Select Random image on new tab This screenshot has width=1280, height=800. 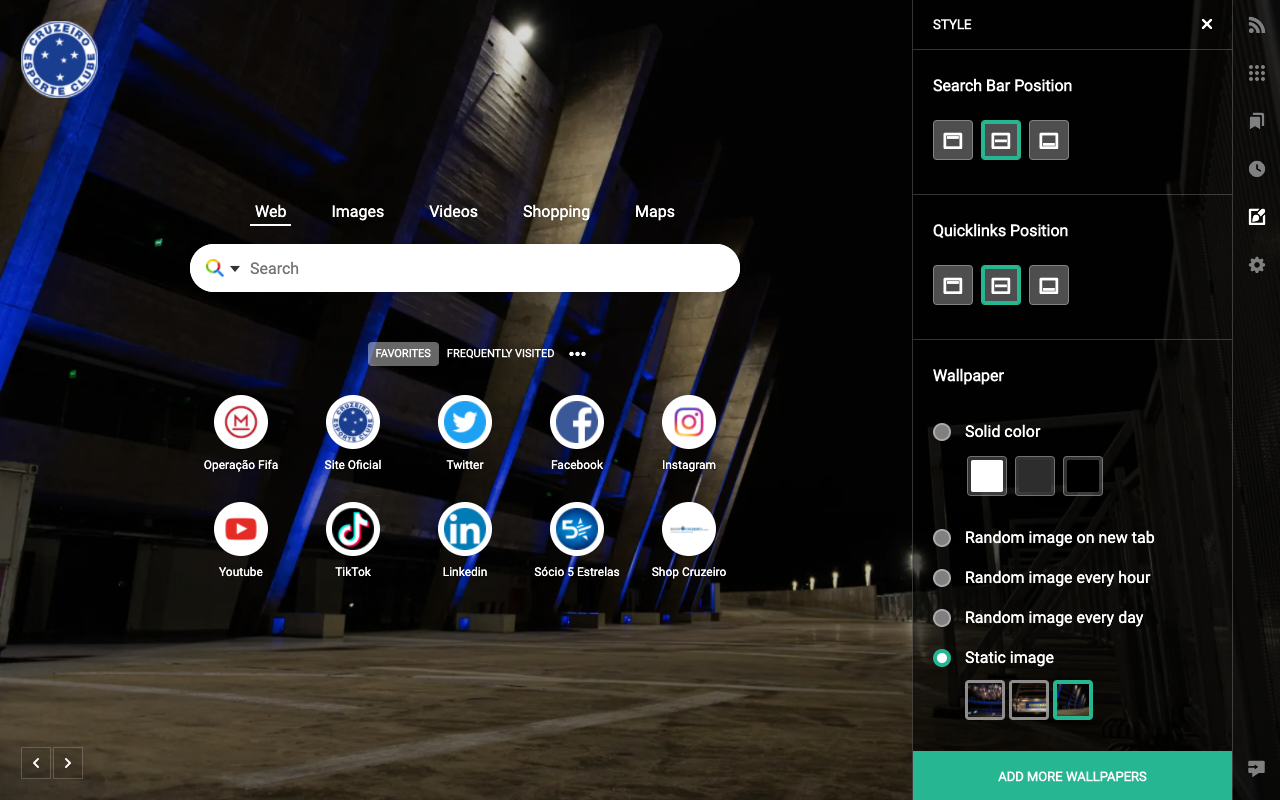point(942,538)
